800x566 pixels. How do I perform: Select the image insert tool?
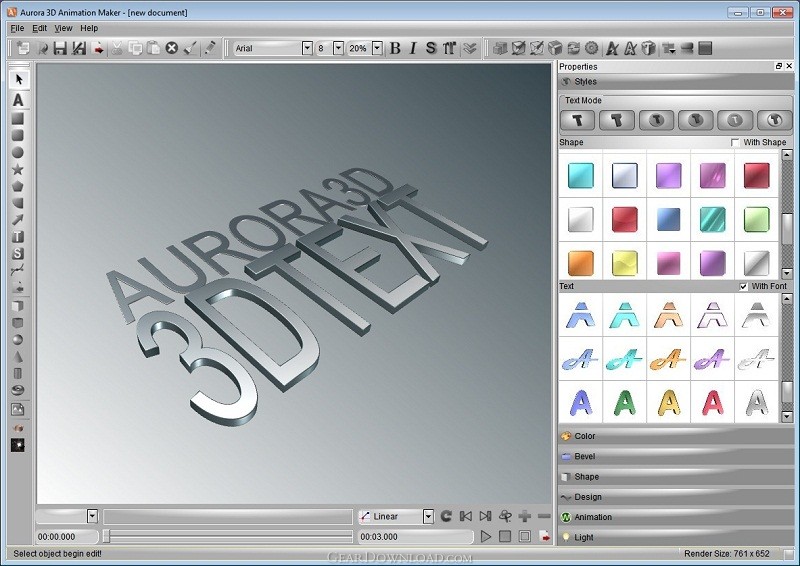pos(18,409)
